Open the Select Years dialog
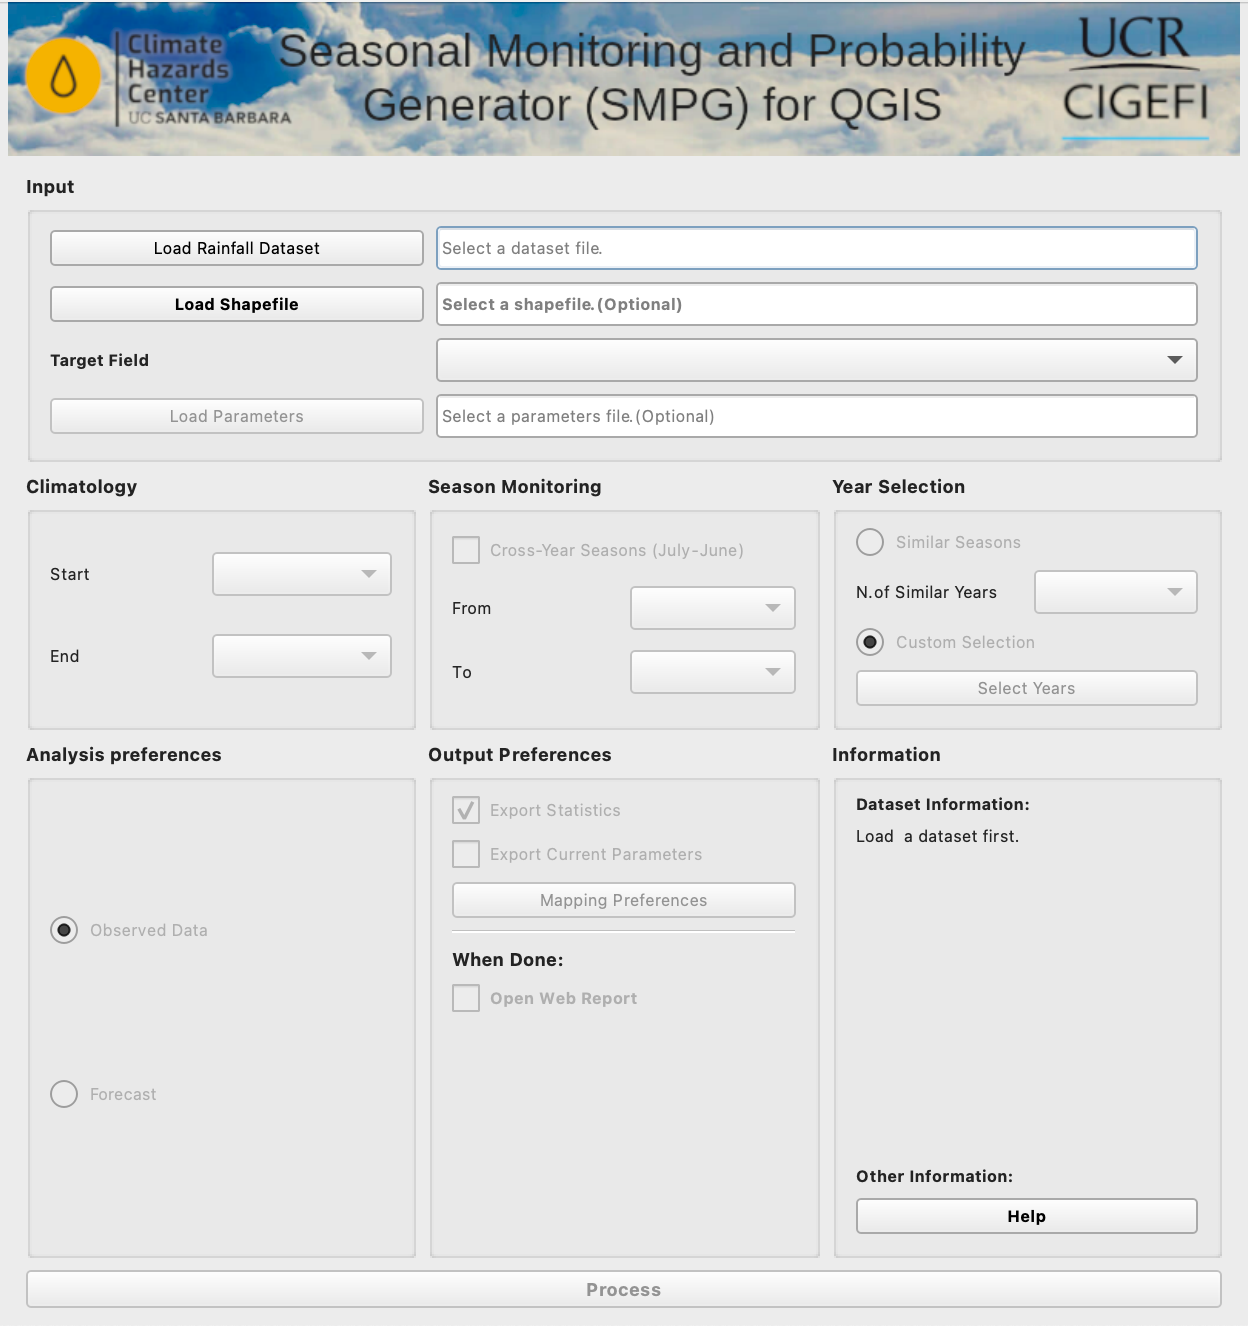The width and height of the screenshot is (1248, 1326). (1026, 688)
